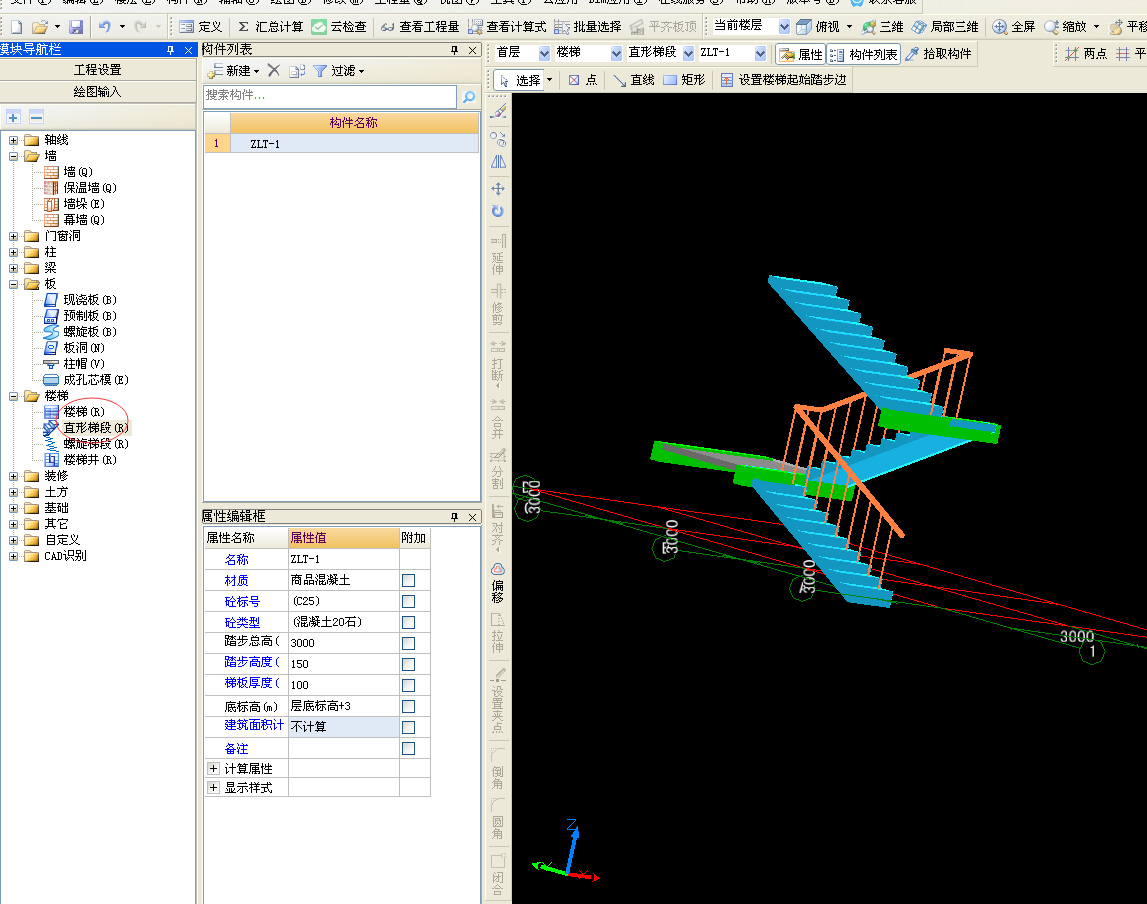Click the 缩放 zoom tool
Screen dimensions: 1147x904
pyautogui.click(x=1065, y=27)
